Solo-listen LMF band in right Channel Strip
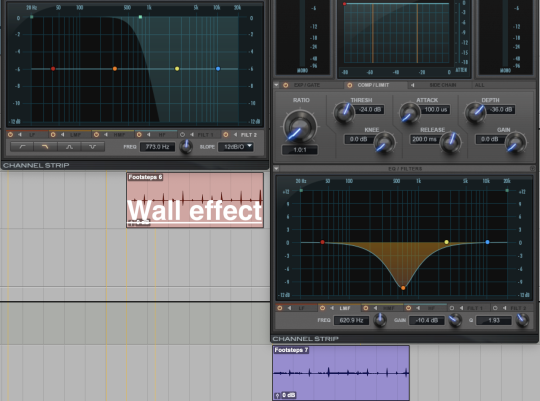 (332, 308)
